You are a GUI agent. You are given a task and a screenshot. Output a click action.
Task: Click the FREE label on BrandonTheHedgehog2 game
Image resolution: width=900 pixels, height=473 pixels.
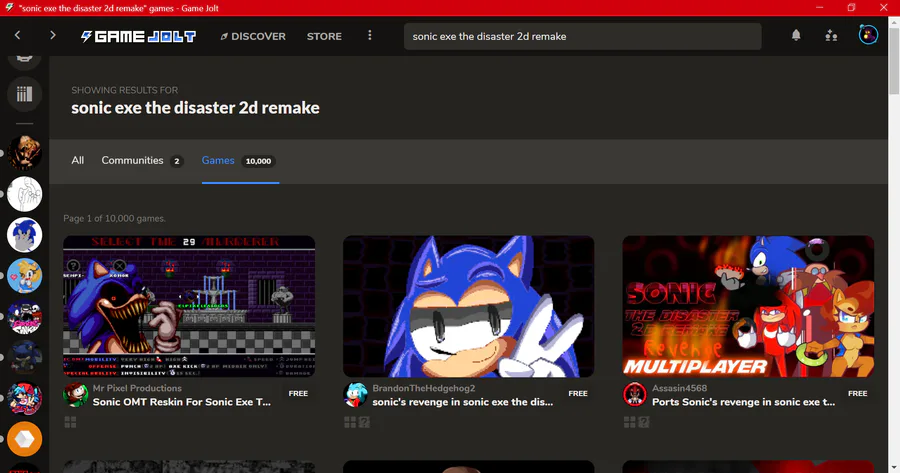[x=578, y=394]
